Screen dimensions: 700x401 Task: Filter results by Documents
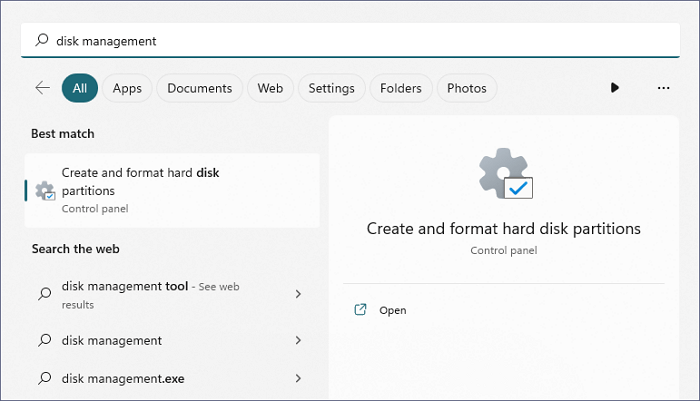click(x=200, y=88)
